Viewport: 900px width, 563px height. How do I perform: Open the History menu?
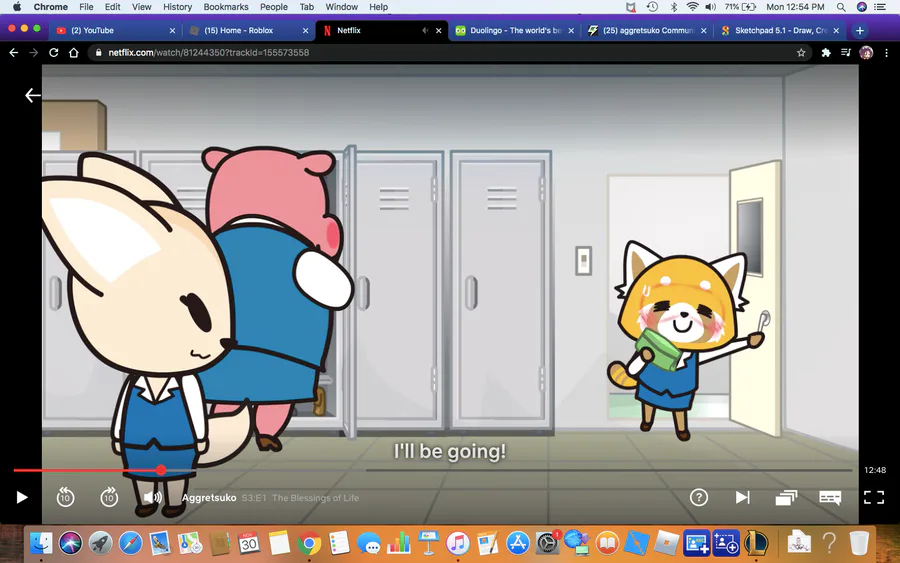click(x=177, y=7)
